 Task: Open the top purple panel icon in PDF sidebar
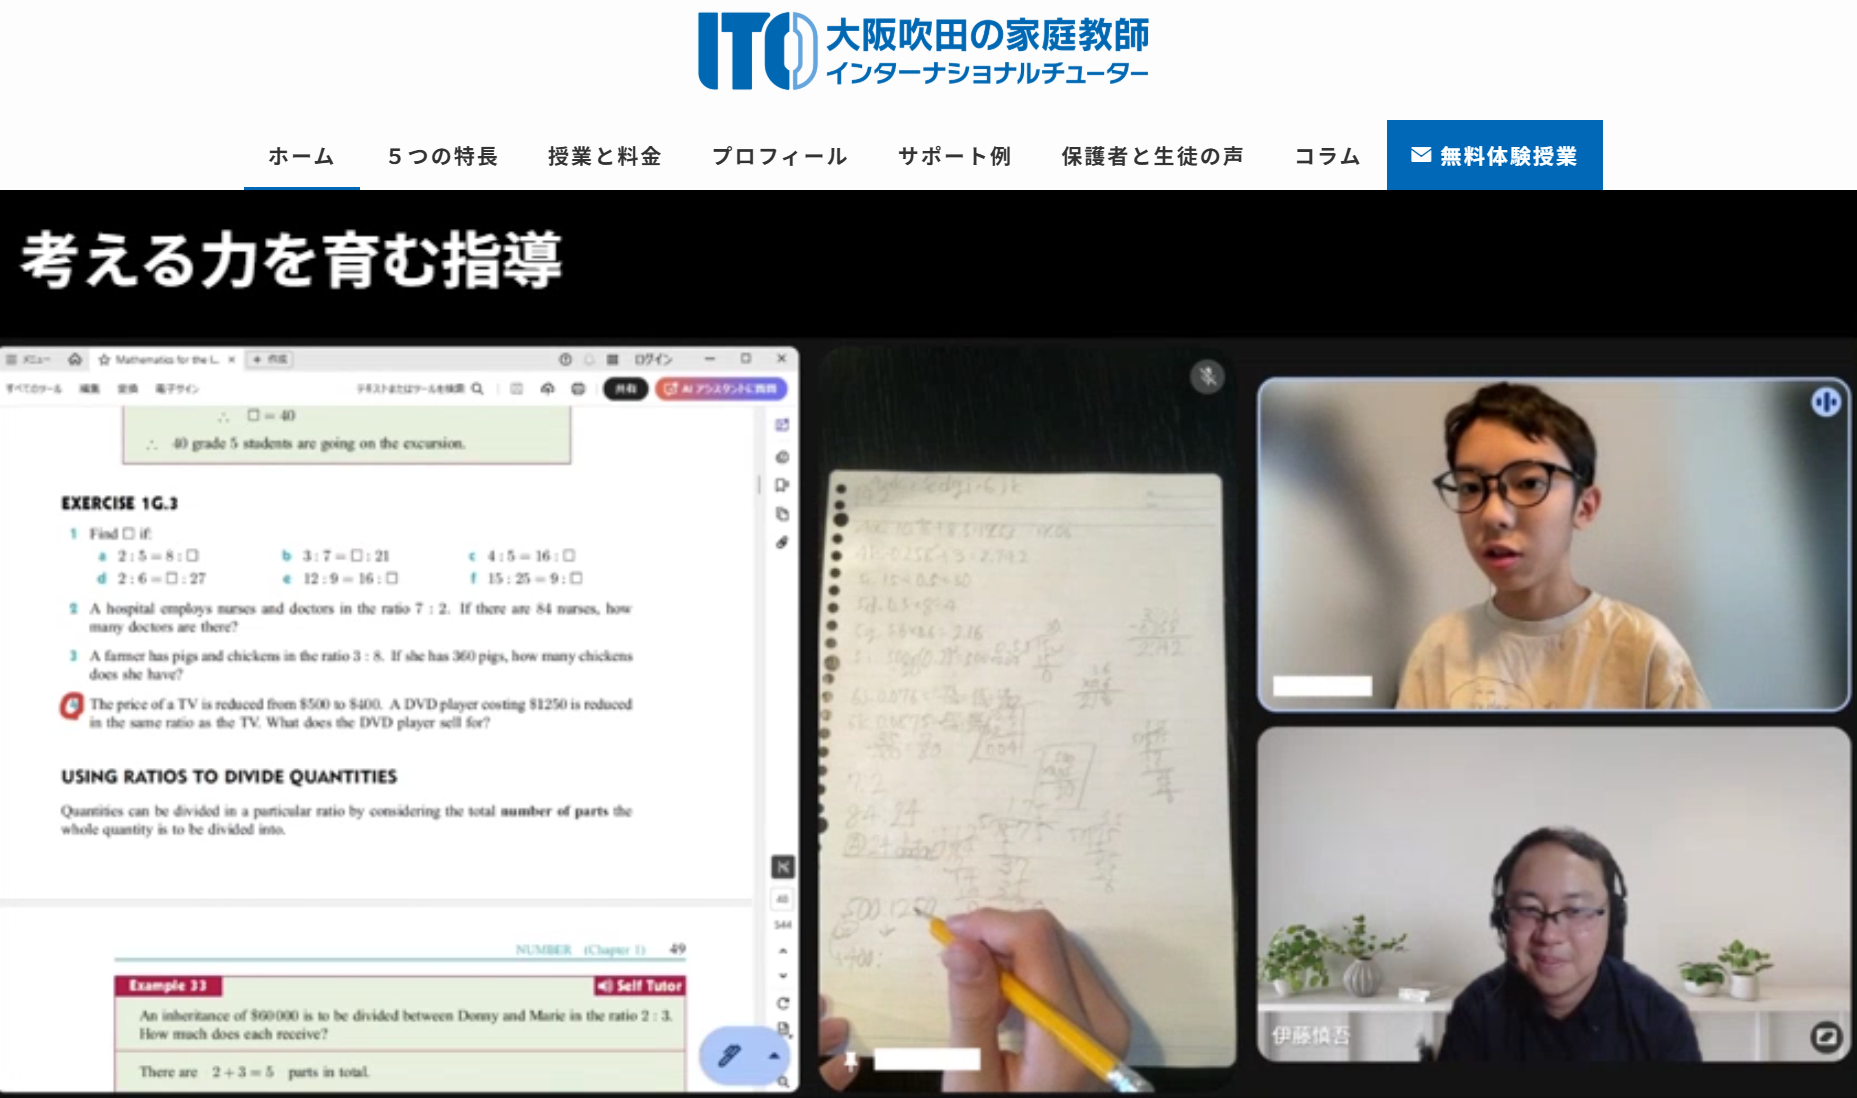[782, 425]
